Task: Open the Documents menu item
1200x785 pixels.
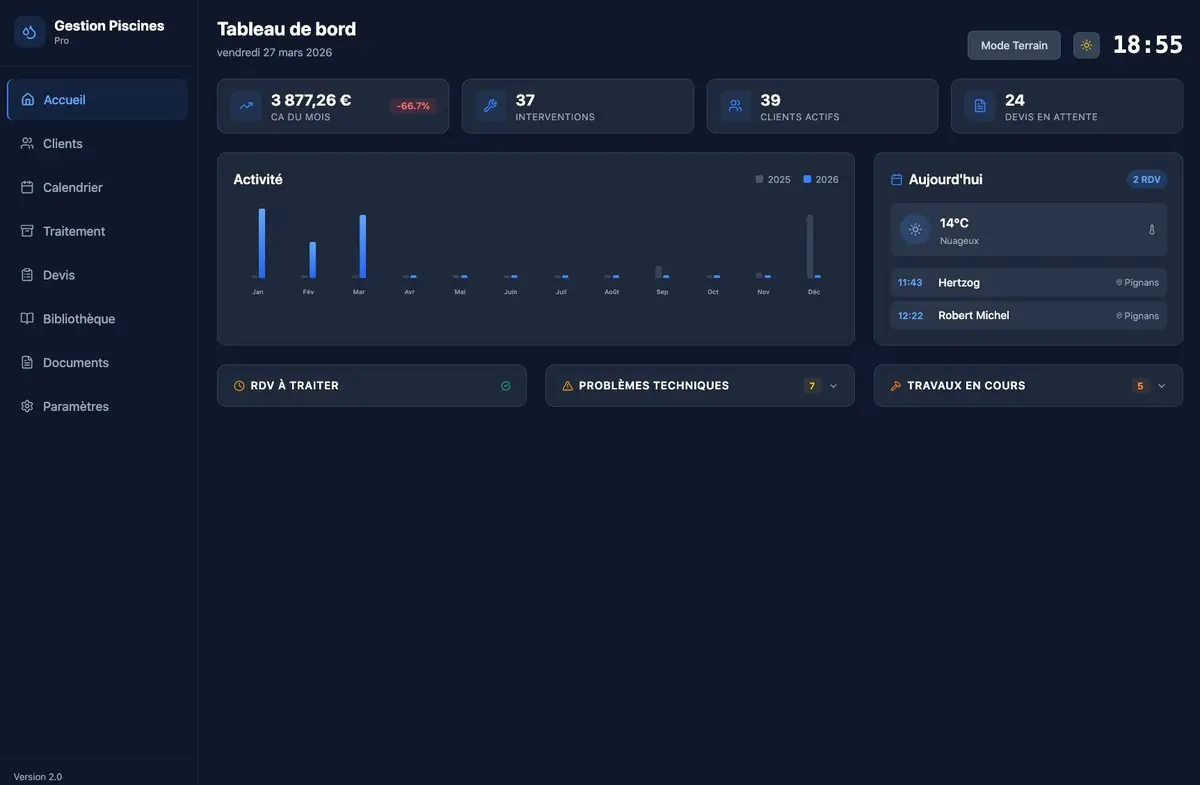Action: coord(97,363)
